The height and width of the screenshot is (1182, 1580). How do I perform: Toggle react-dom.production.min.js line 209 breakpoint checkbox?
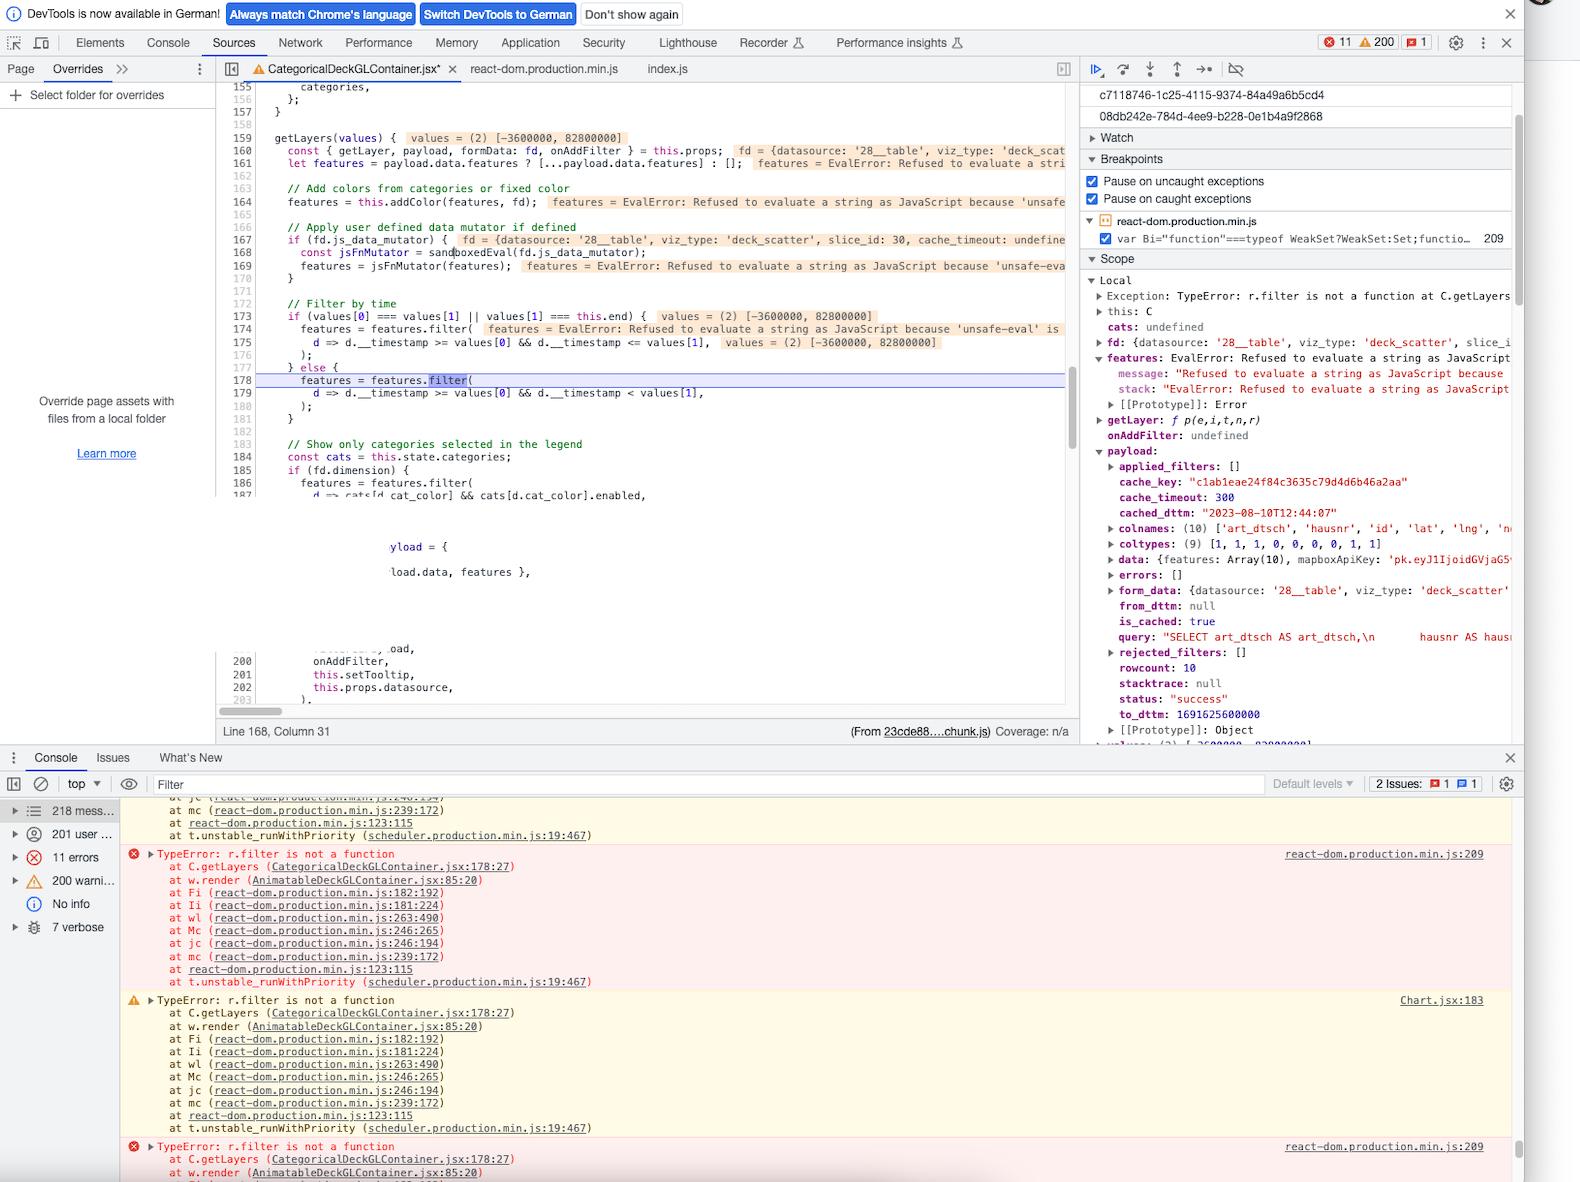point(1106,239)
